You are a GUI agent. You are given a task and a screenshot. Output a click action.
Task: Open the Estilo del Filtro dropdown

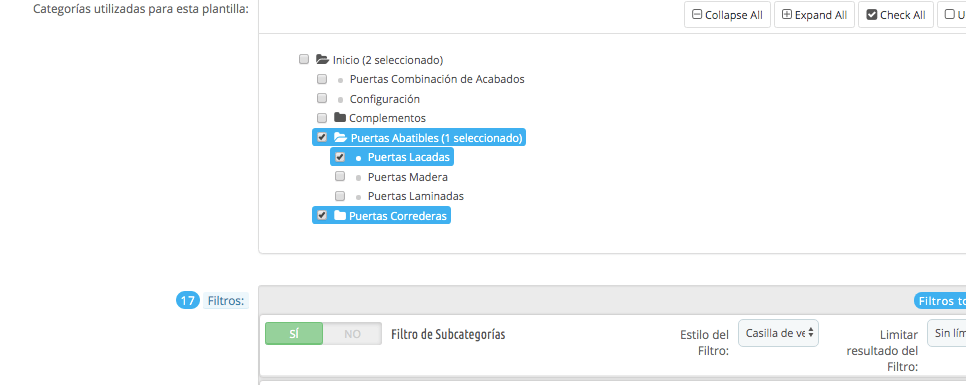coord(778,333)
